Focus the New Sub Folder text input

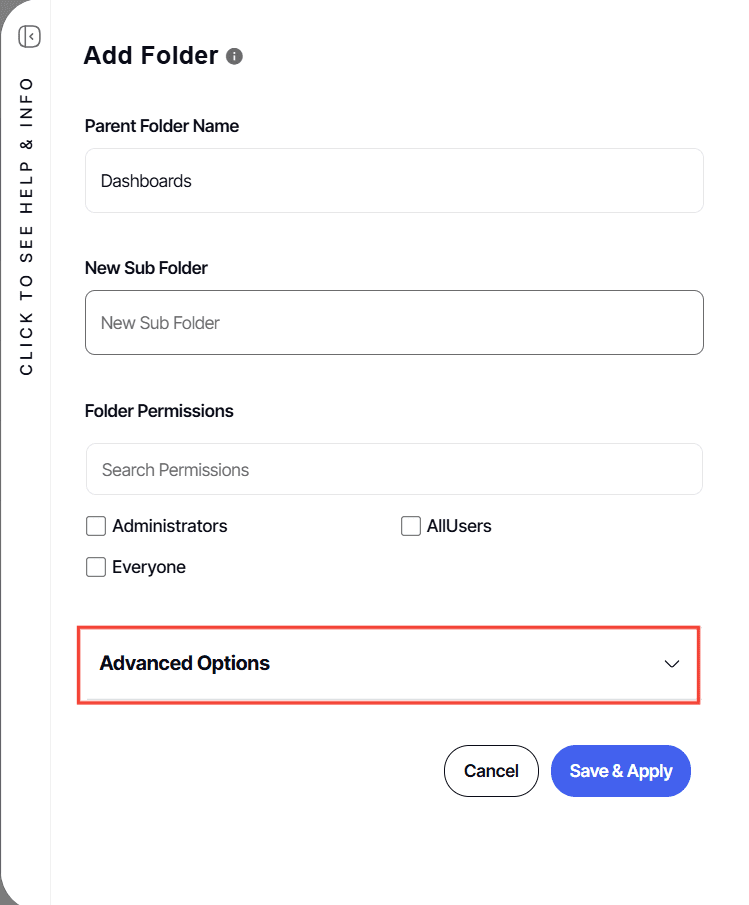pyautogui.click(x=394, y=323)
